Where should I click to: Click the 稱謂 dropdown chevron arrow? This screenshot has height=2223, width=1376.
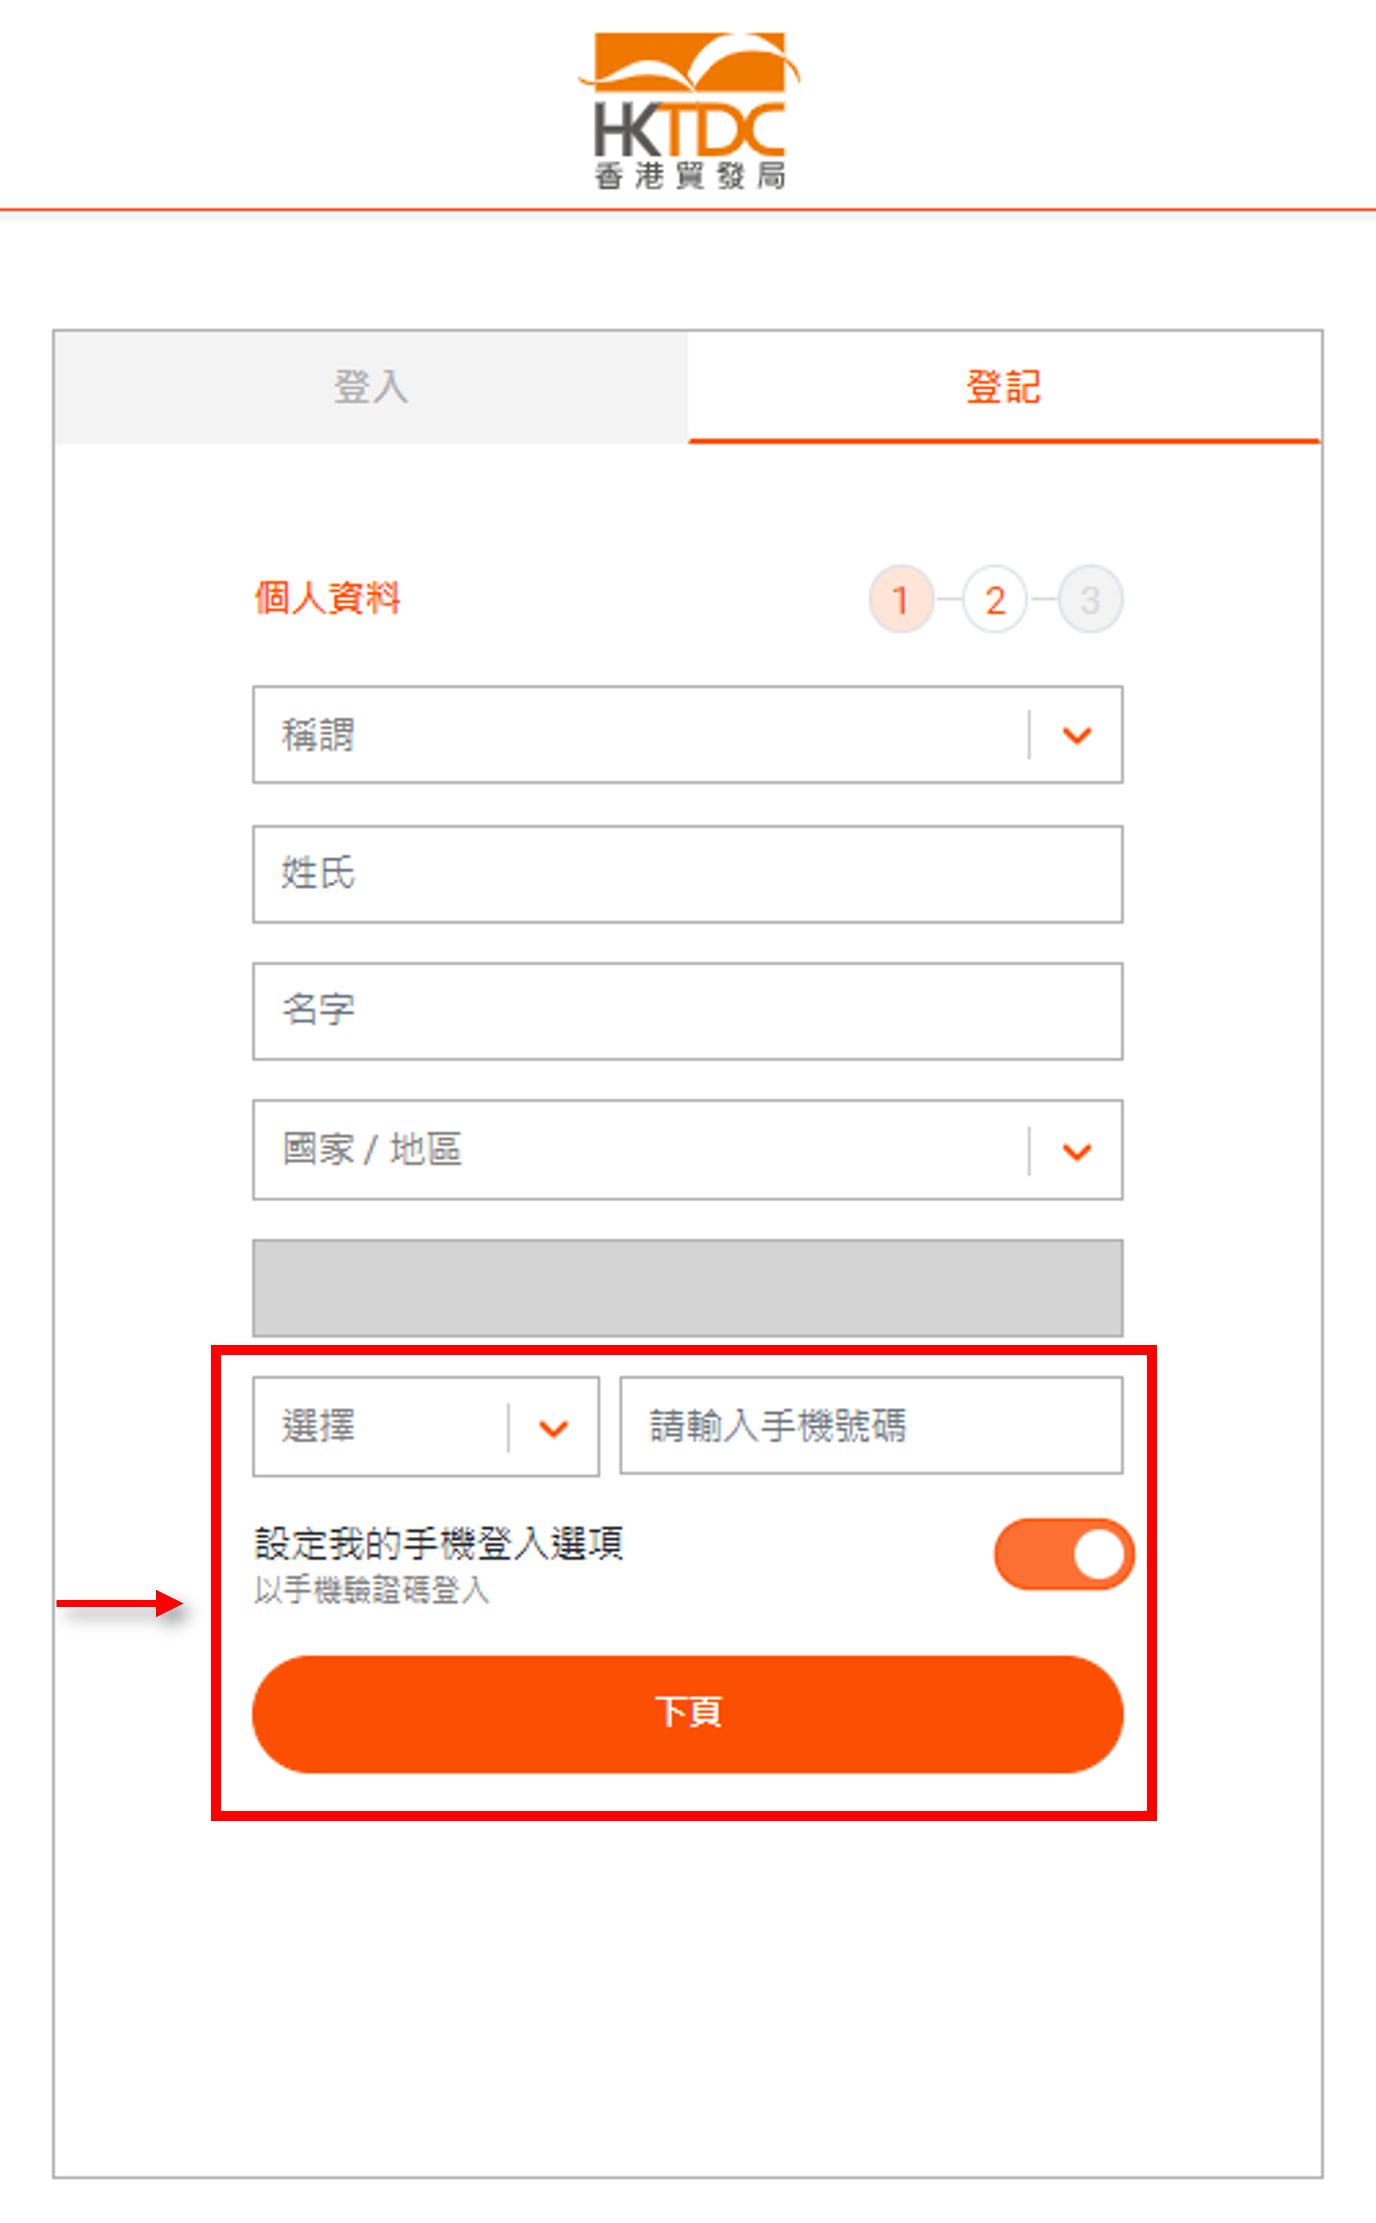[x=1077, y=736]
